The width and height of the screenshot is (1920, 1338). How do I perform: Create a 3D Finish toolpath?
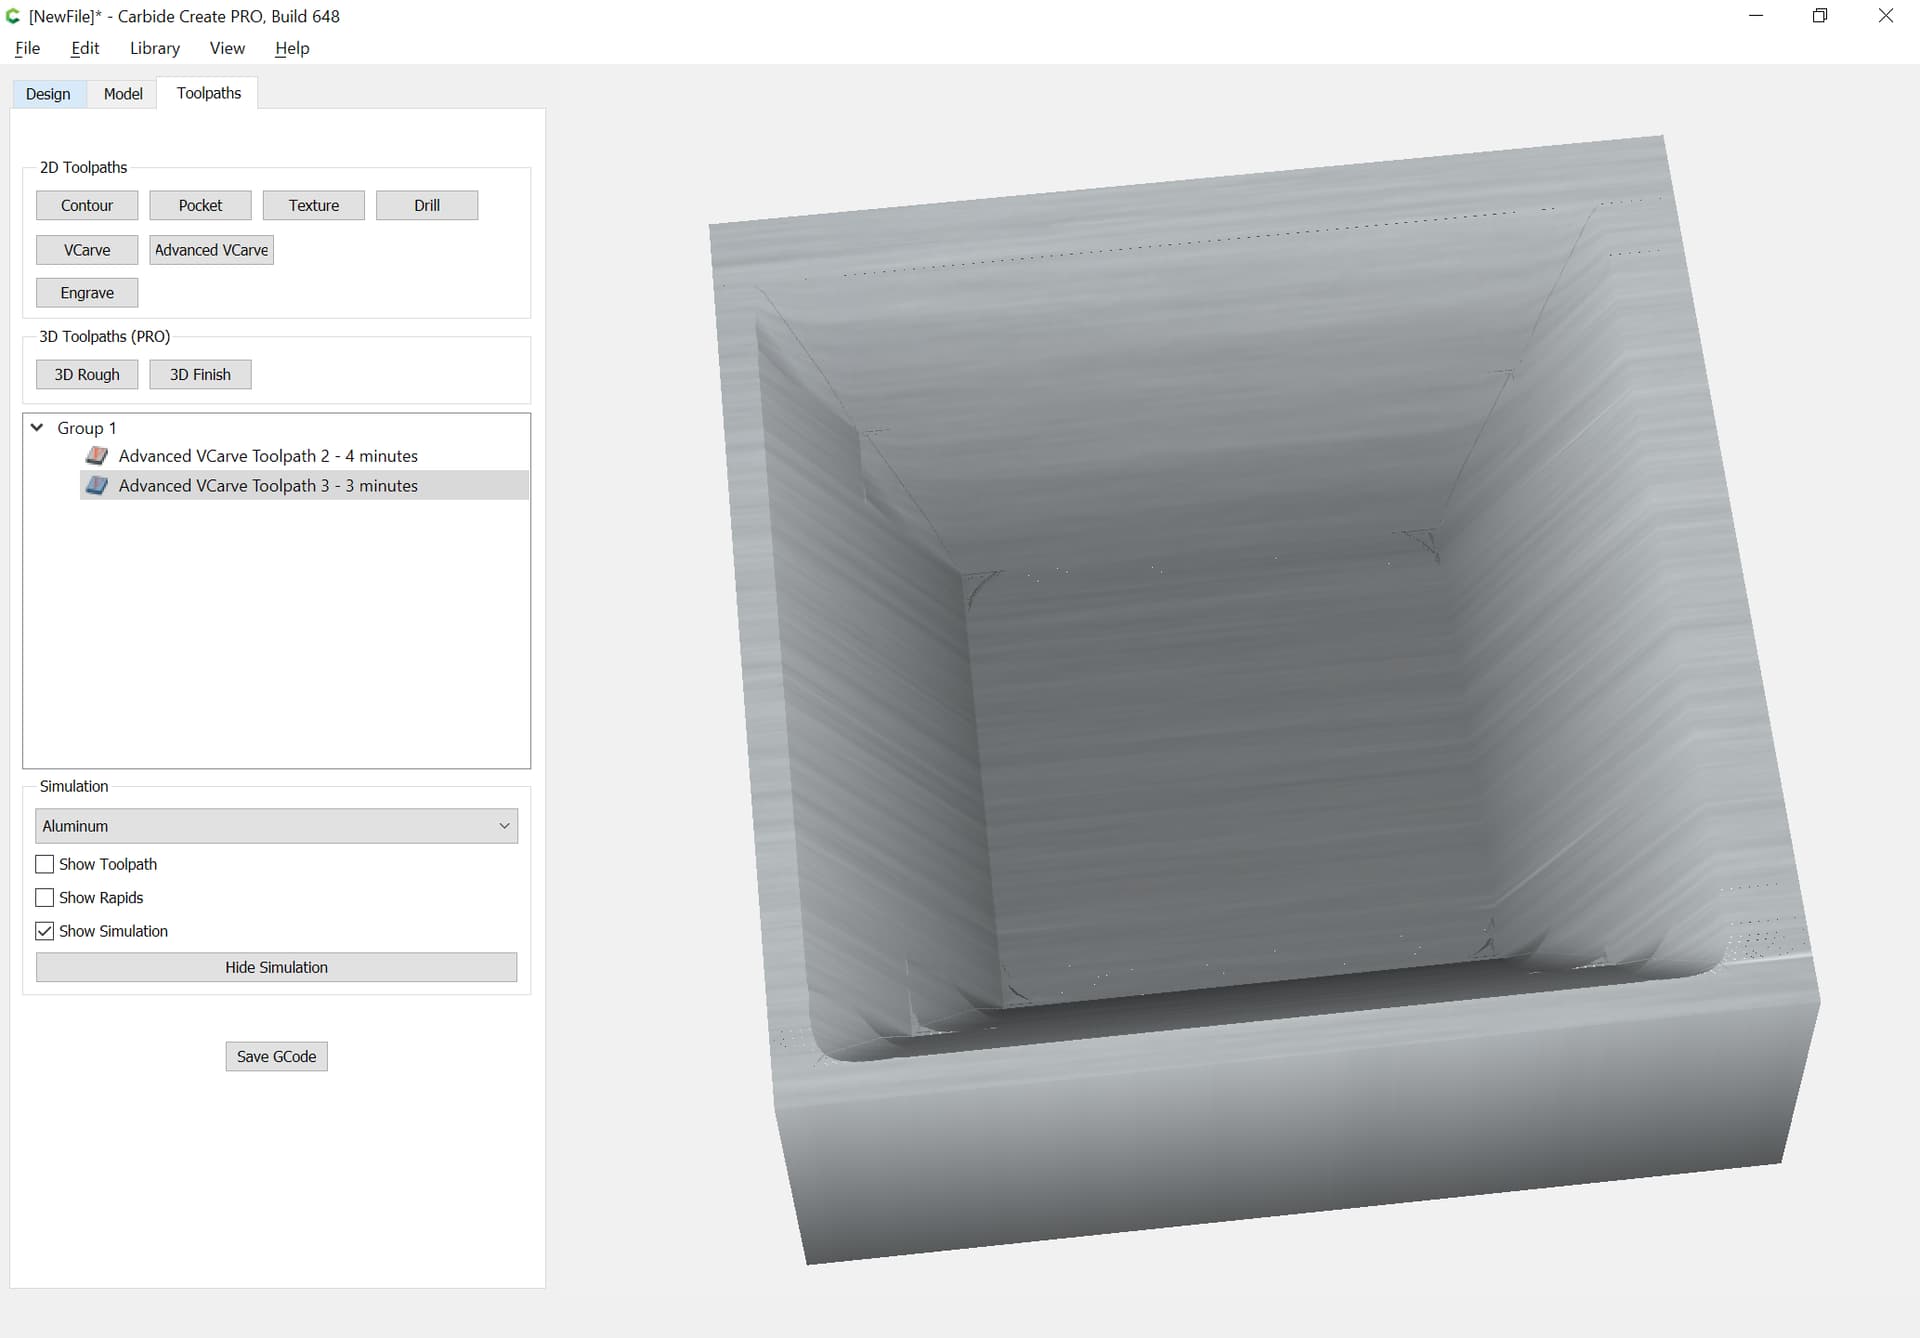pyautogui.click(x=200, y=375)
